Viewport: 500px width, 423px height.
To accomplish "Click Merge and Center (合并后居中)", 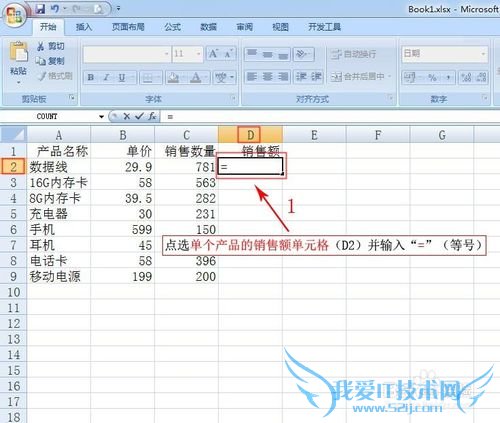I will tap(358, 77).
